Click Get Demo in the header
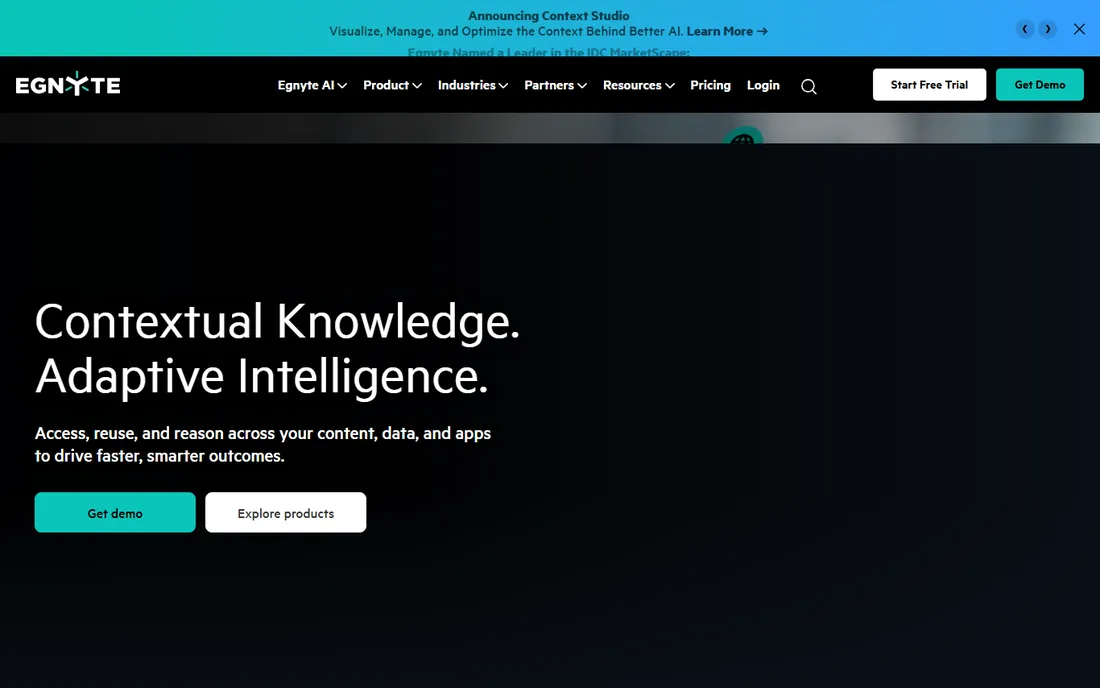 1040,85
